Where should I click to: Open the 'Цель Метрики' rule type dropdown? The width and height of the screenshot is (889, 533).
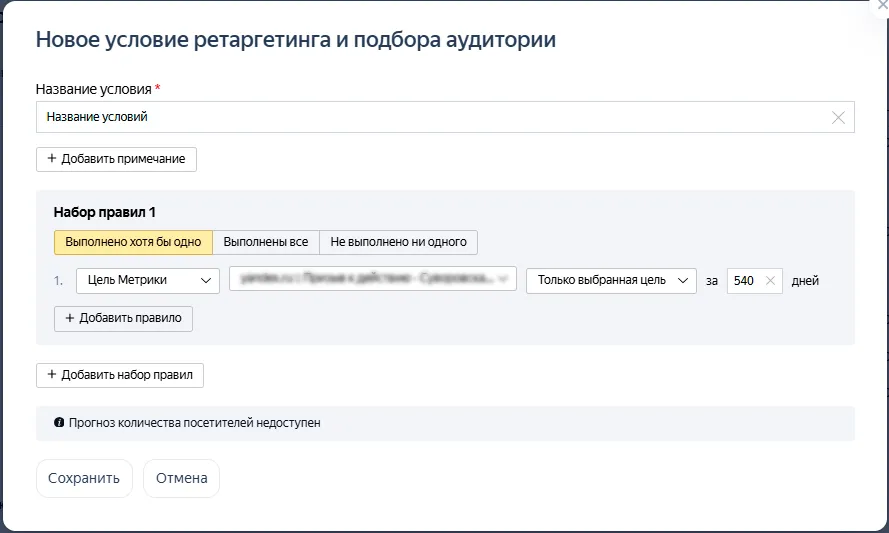click(148, 280)
